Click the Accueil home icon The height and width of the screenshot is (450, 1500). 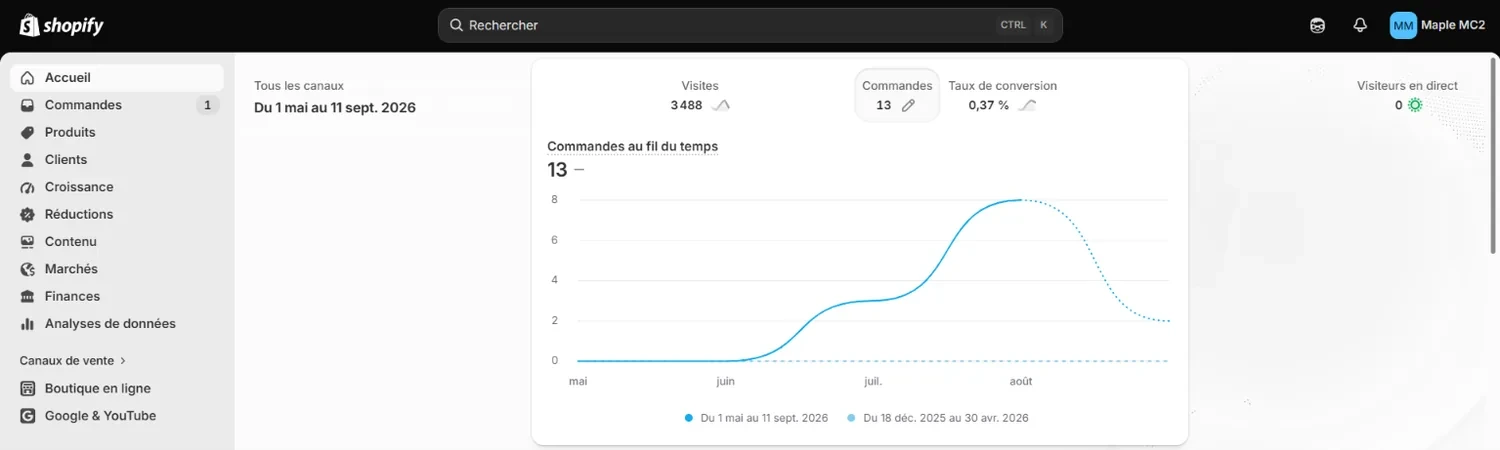click(28, 78)
